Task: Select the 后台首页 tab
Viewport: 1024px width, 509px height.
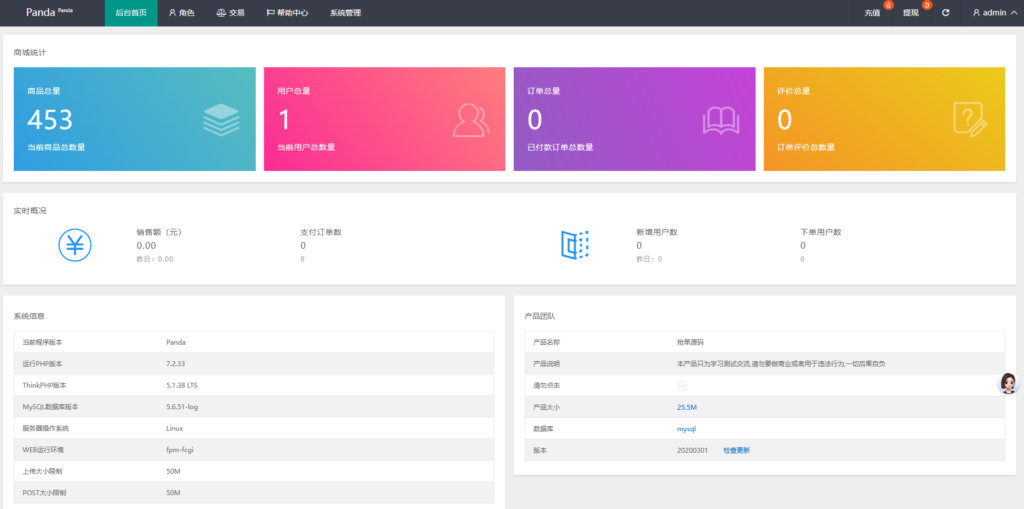Action: [x=131, y=13]
